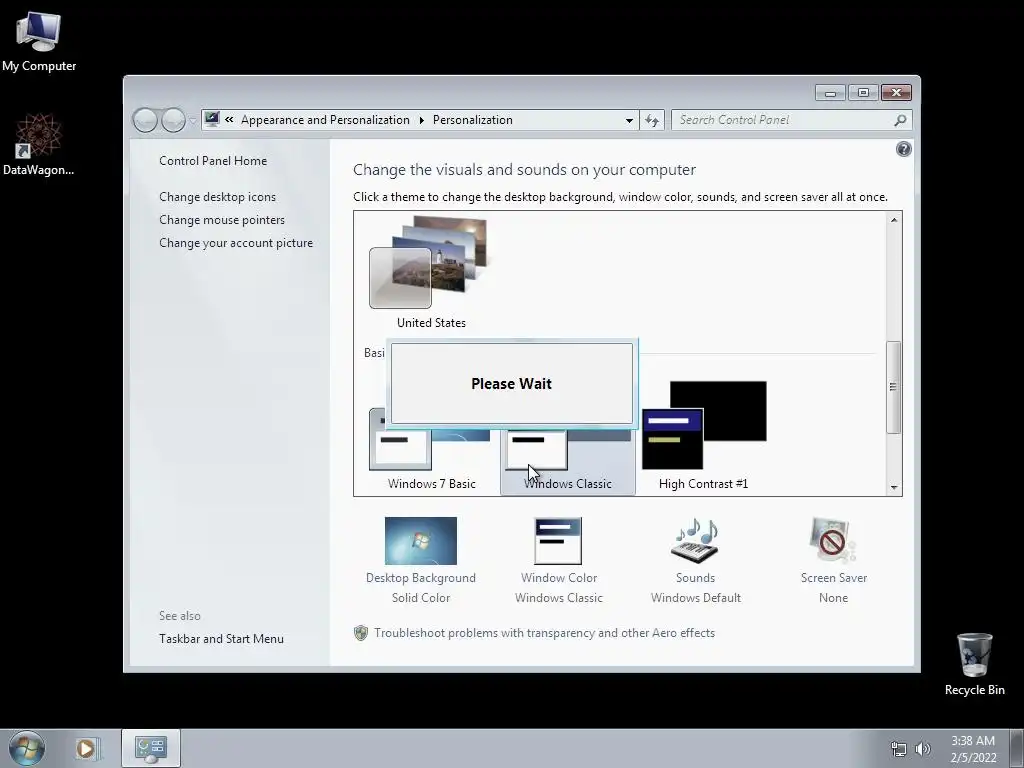The image size is (1024, 768).
Task: Click the theme list scrollbar thumb
Action: pos(894,387)
